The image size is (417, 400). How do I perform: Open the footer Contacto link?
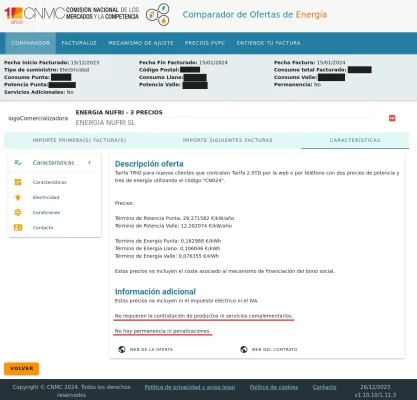[324, 387]
